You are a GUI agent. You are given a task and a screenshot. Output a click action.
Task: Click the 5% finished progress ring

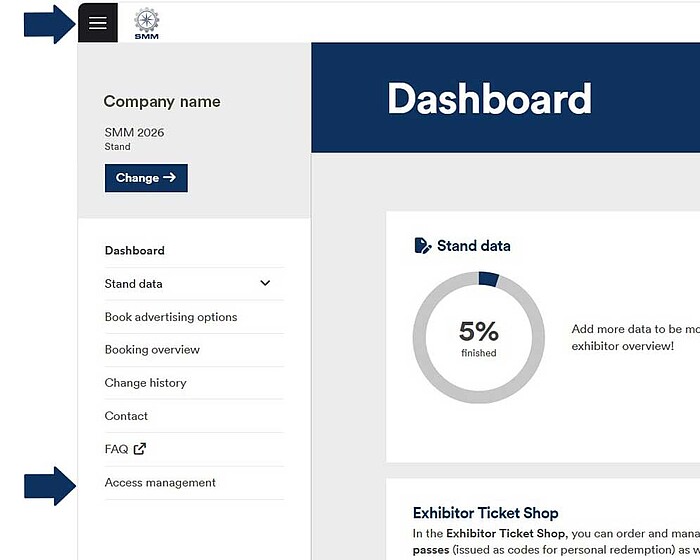pos(479,336)
